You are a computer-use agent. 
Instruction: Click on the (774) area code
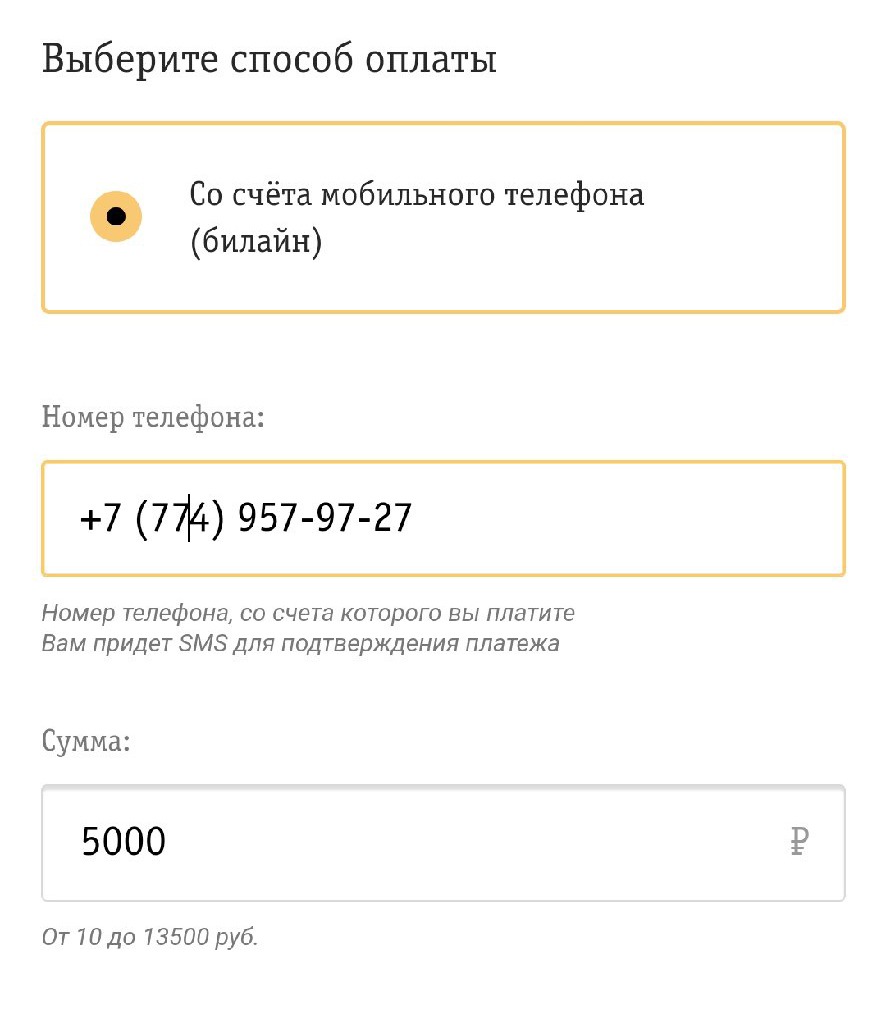click(176, 519)
